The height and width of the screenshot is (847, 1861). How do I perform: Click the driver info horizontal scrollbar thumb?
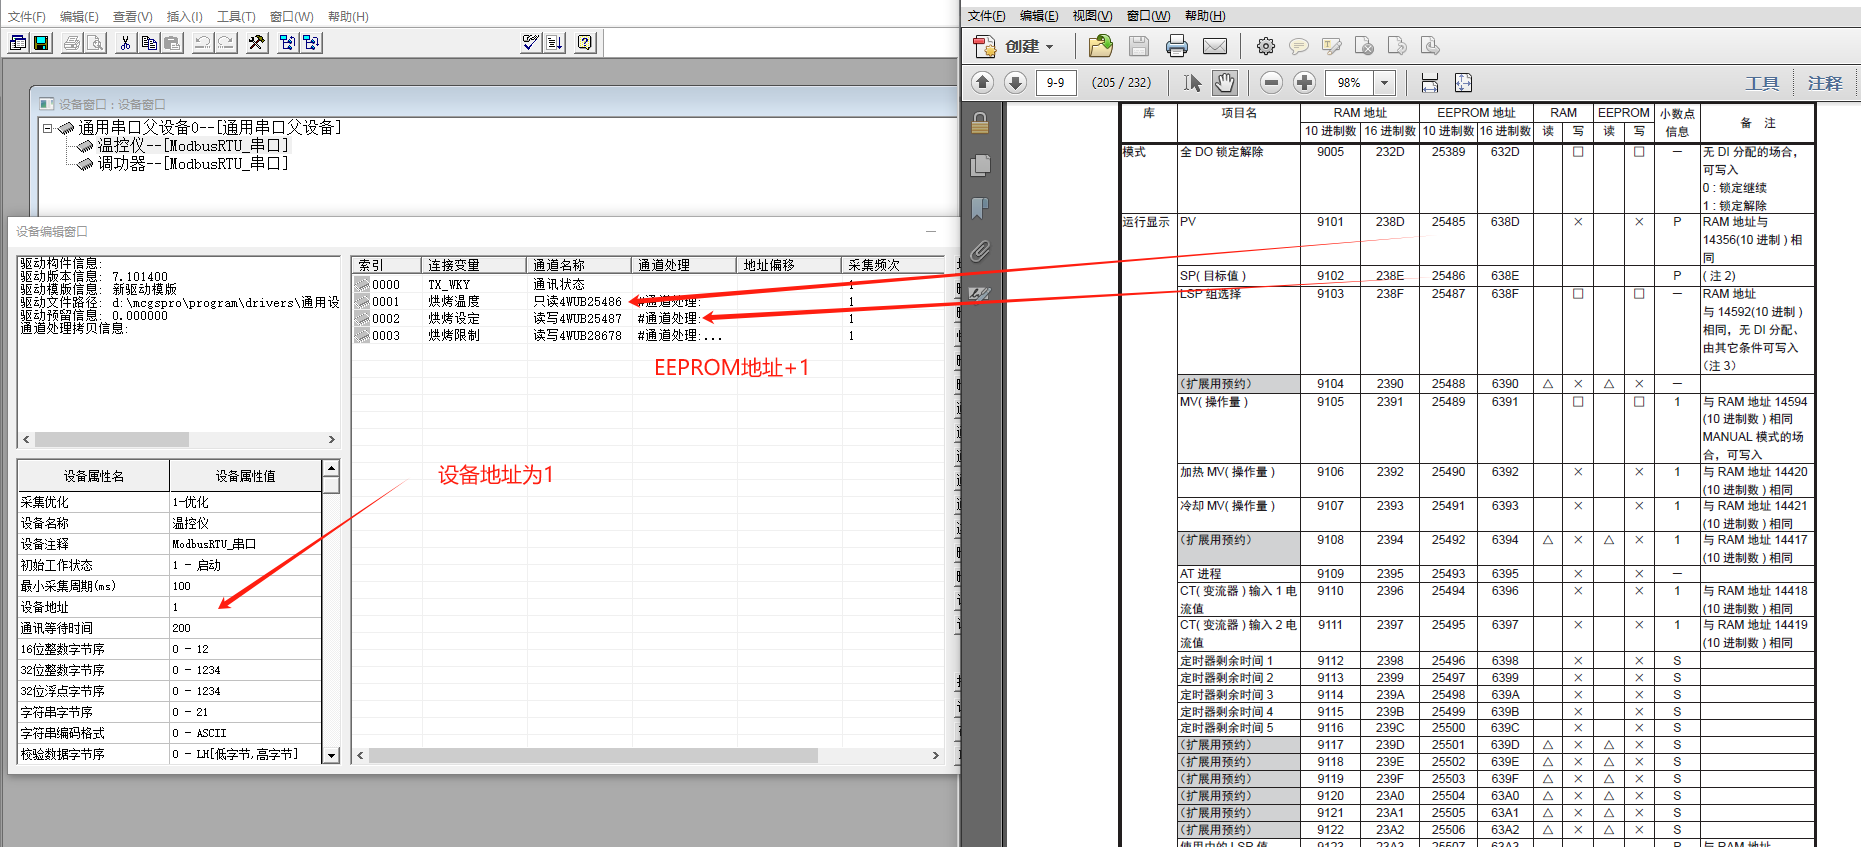(112, 439)
